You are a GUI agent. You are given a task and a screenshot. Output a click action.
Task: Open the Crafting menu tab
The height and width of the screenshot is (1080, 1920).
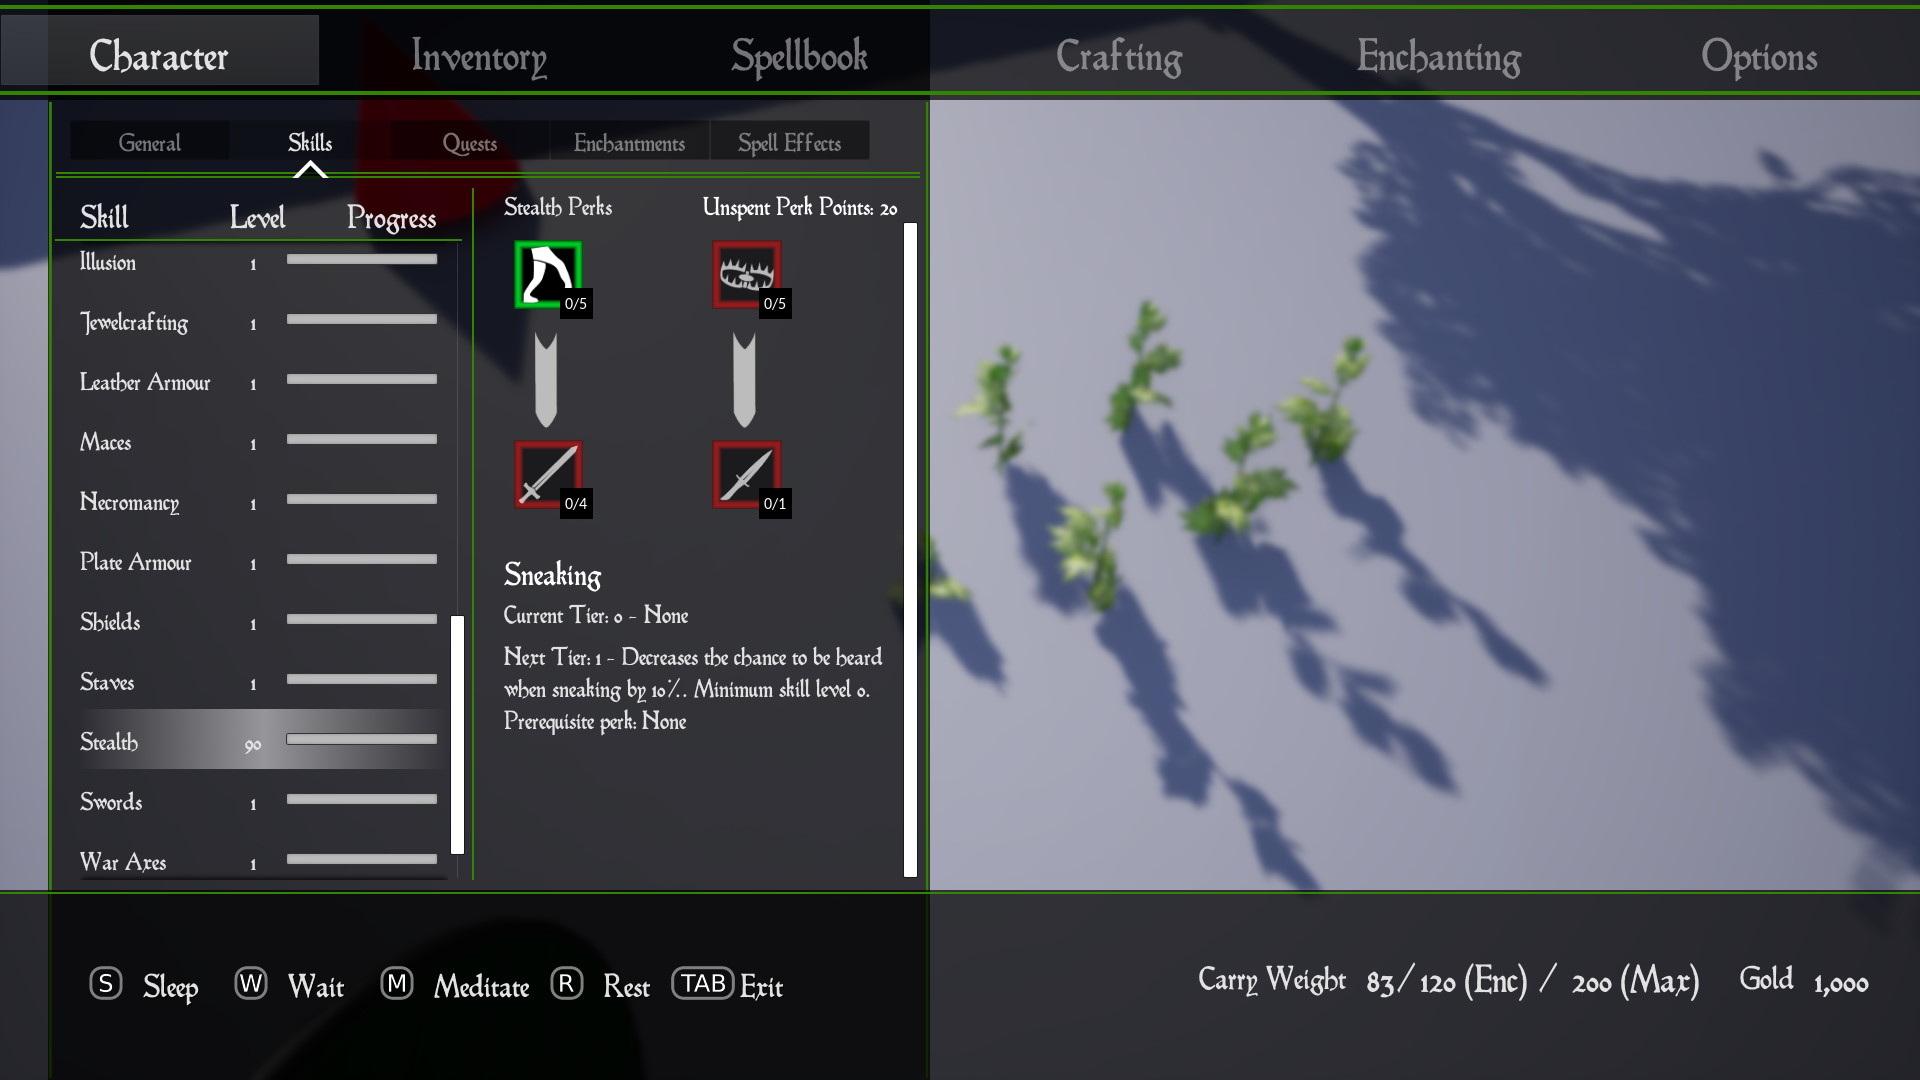tap(1119, 56)
